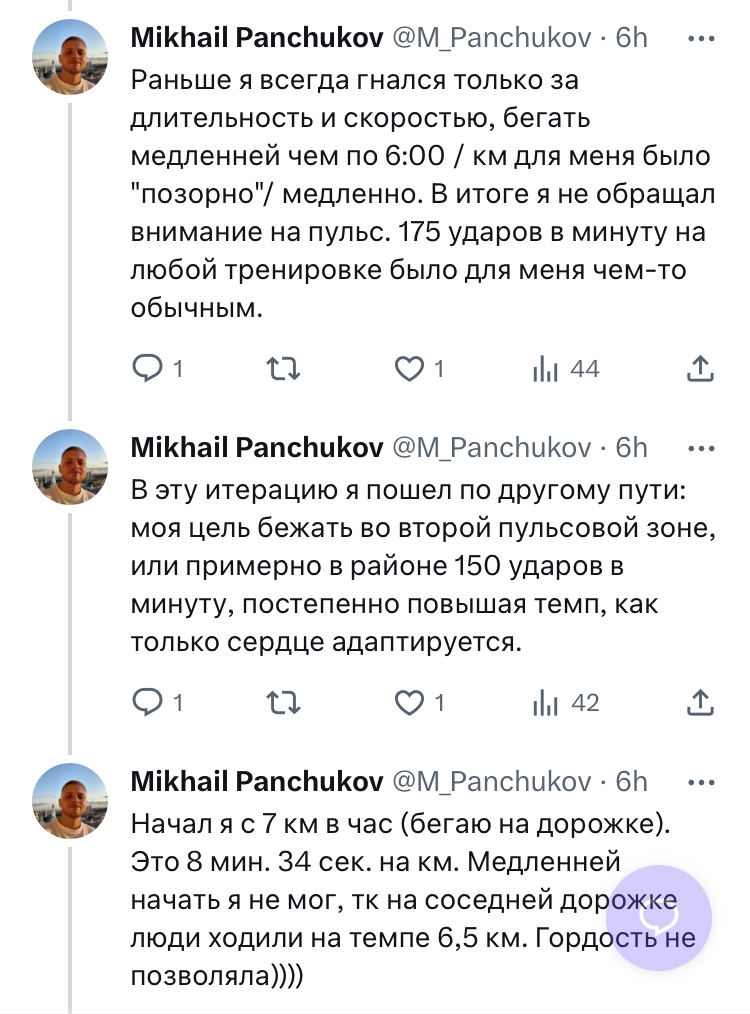Open more options on first tweet
Viewport: 750px width, 1014px height.
[x=703, y=38]
